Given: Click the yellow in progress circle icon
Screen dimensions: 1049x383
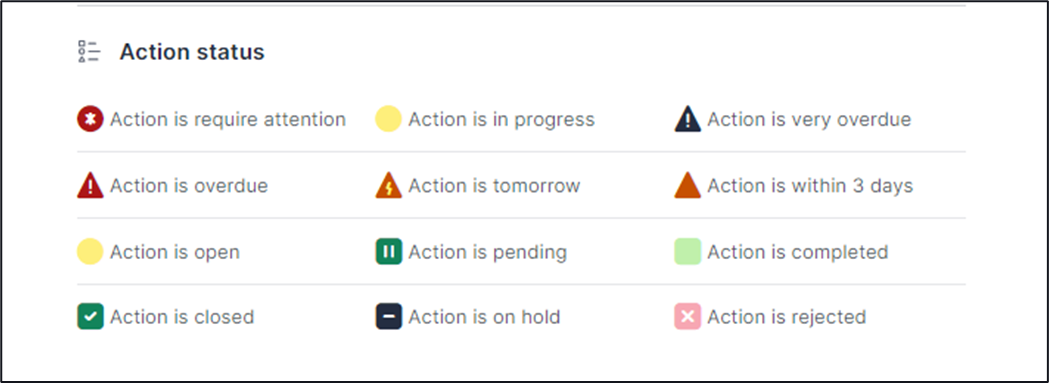Looking at the screenshot, I should tap(389, 119).
